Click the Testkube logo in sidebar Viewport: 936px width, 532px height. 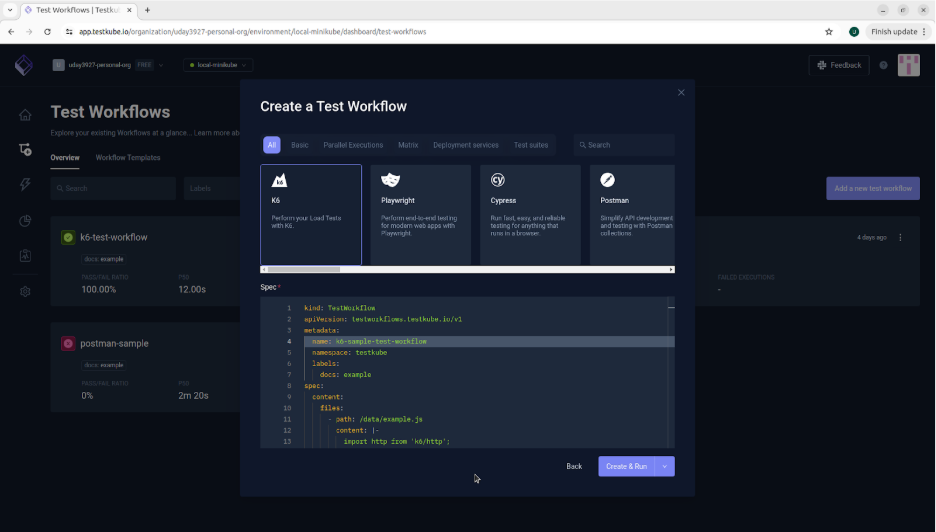point(24,65)
